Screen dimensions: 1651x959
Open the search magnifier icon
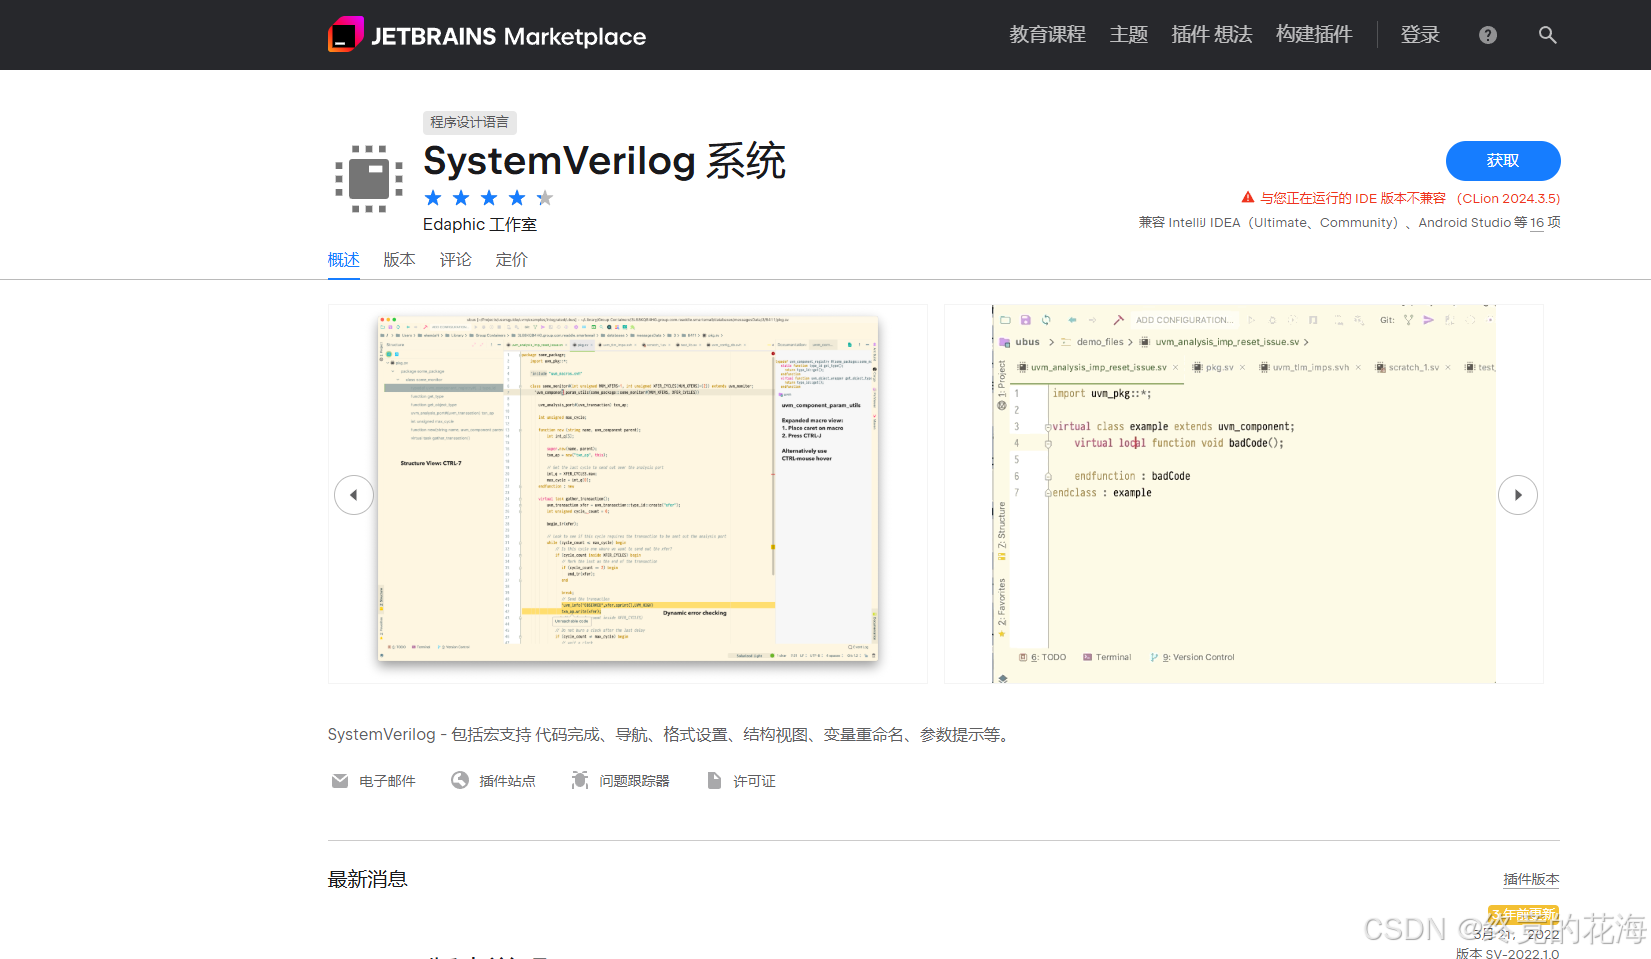1547,35
